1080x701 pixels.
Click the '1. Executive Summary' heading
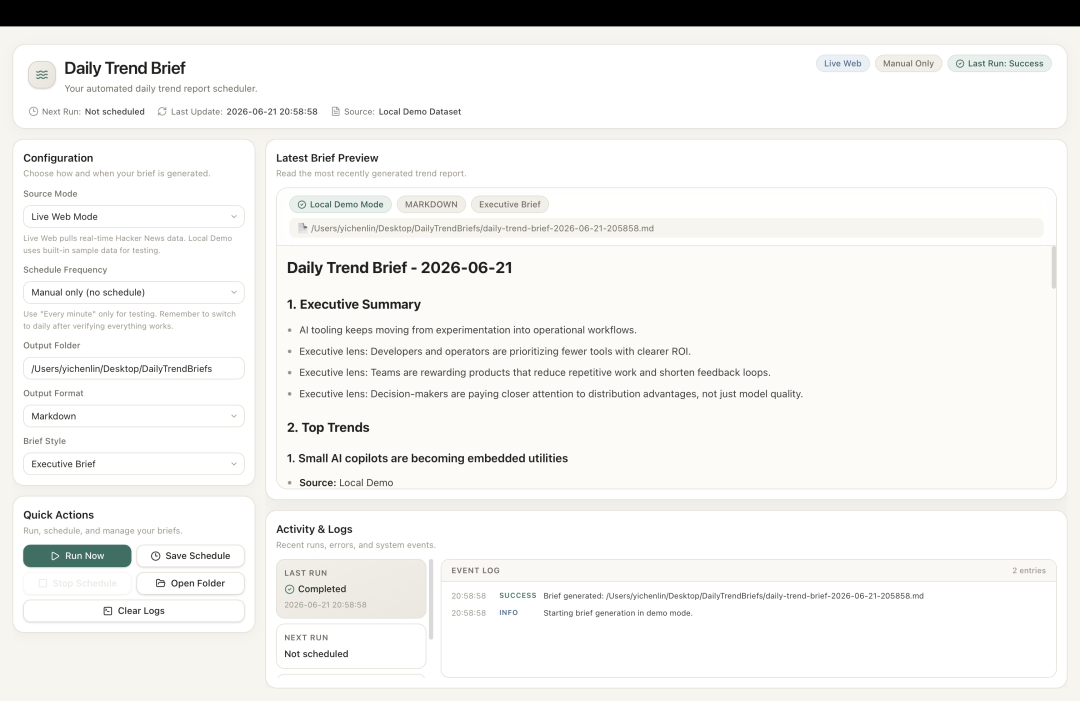[353, 304]
